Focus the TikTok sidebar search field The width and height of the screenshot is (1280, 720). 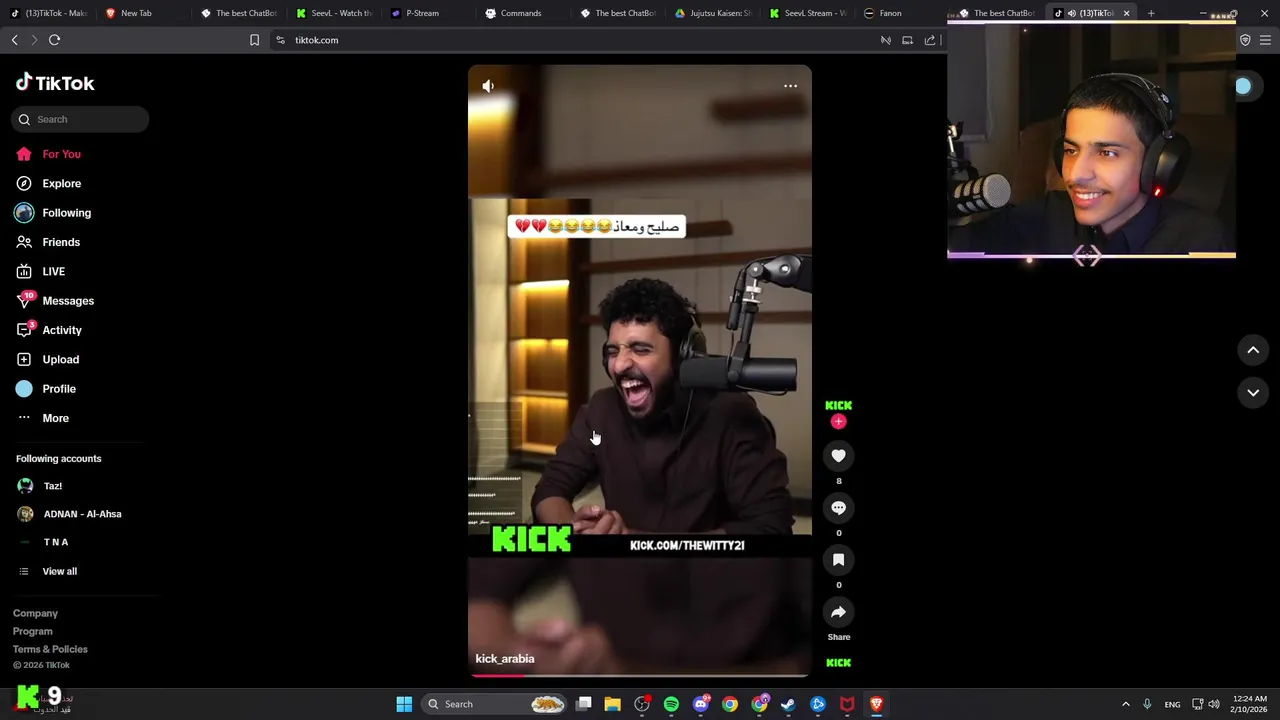tap(80, 119)
